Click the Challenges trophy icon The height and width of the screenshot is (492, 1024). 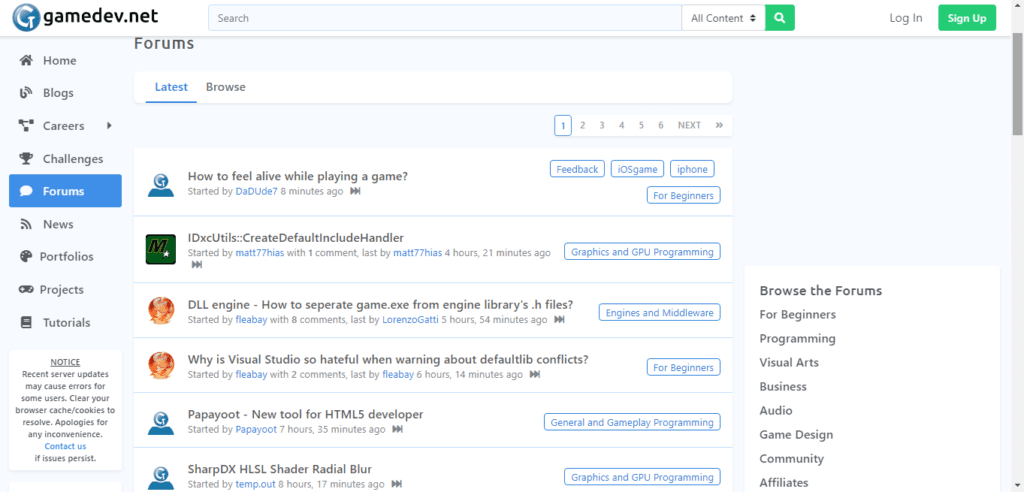(x=26, y=158)
